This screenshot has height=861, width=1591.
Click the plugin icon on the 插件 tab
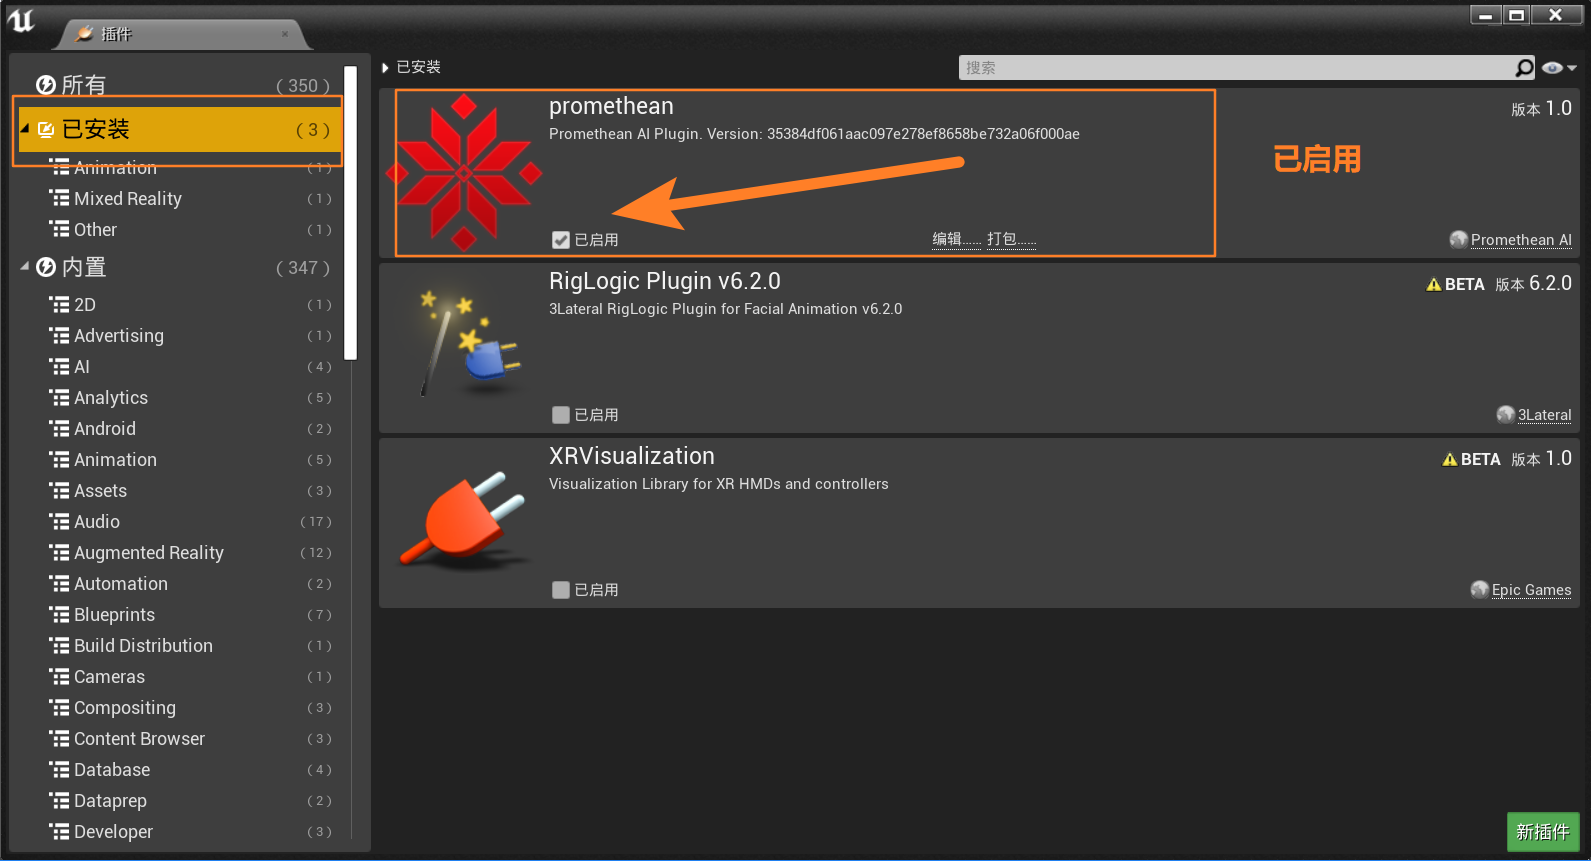coord(85,34)
